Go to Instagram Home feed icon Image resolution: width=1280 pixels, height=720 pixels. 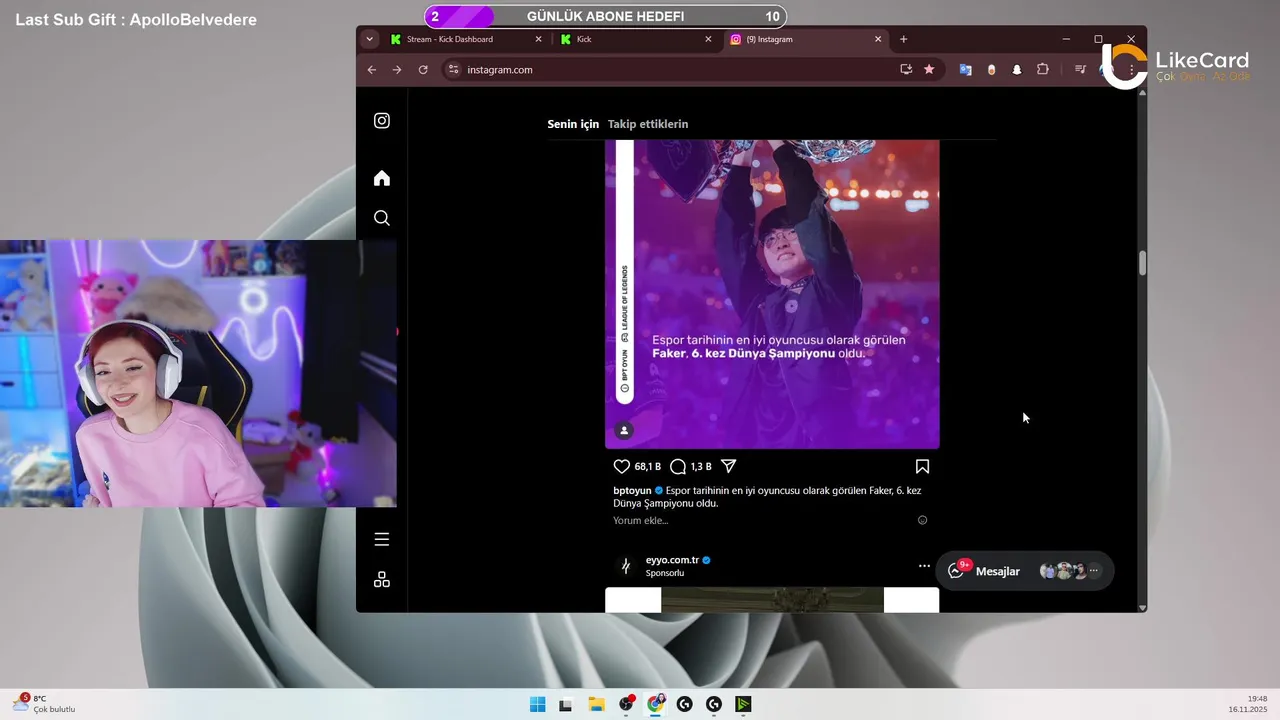click(382, 178)
